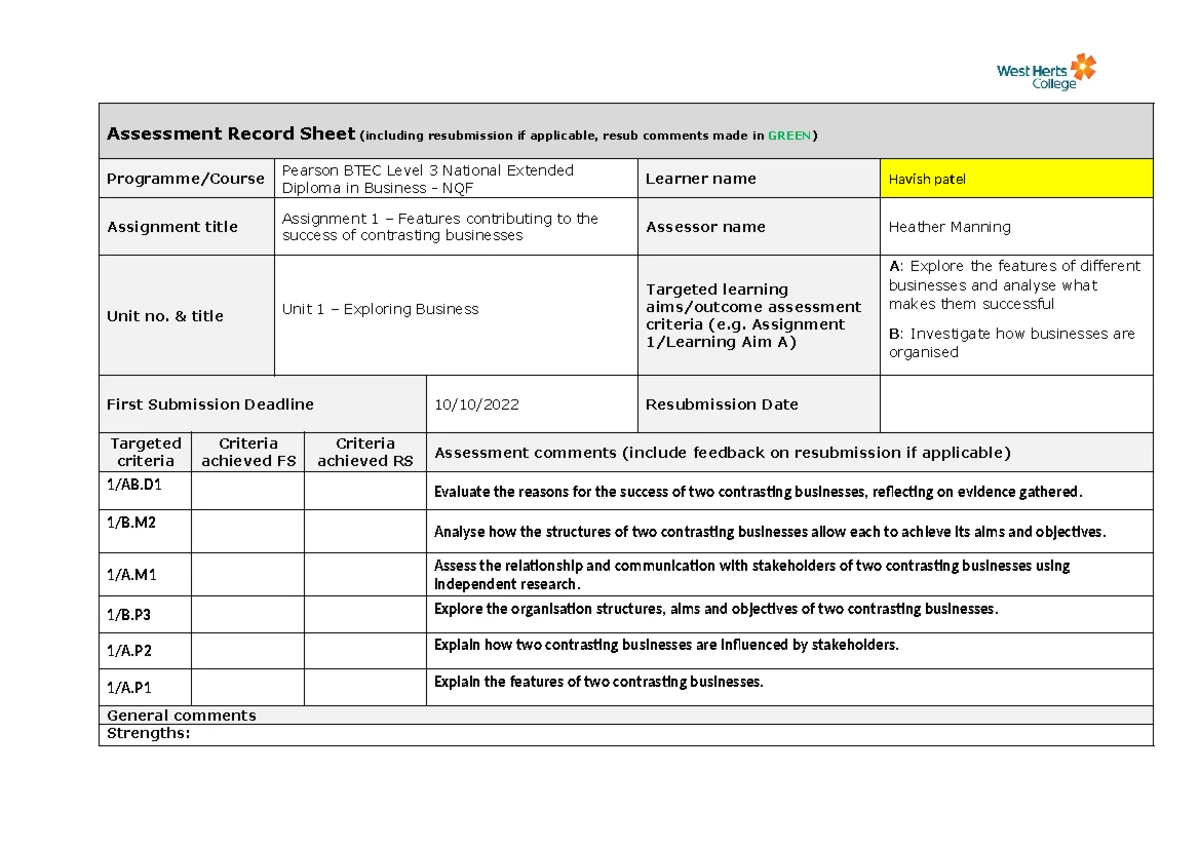
Task: Select the date '10/10/2022'
Action: point(476,405)
